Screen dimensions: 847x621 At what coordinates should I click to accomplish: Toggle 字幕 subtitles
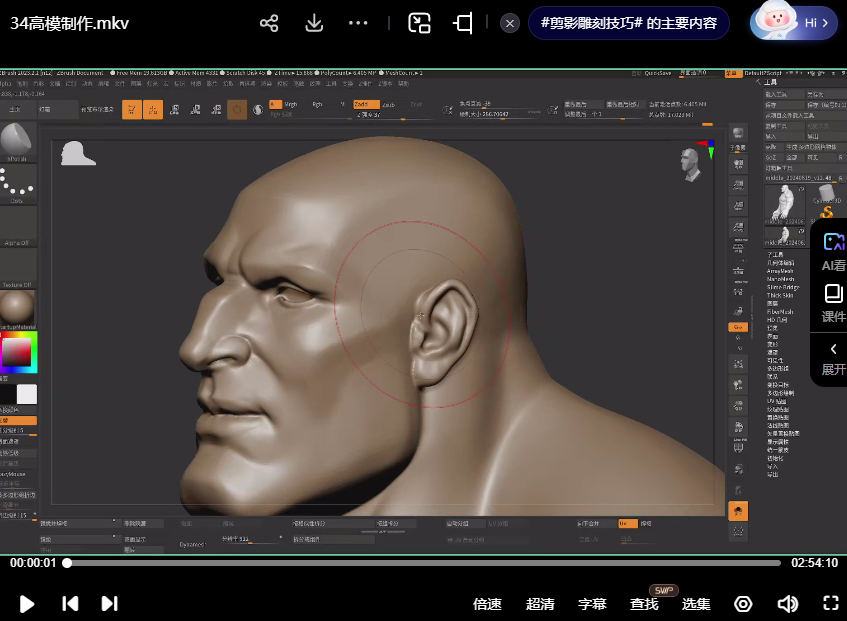tap(592, 604)
